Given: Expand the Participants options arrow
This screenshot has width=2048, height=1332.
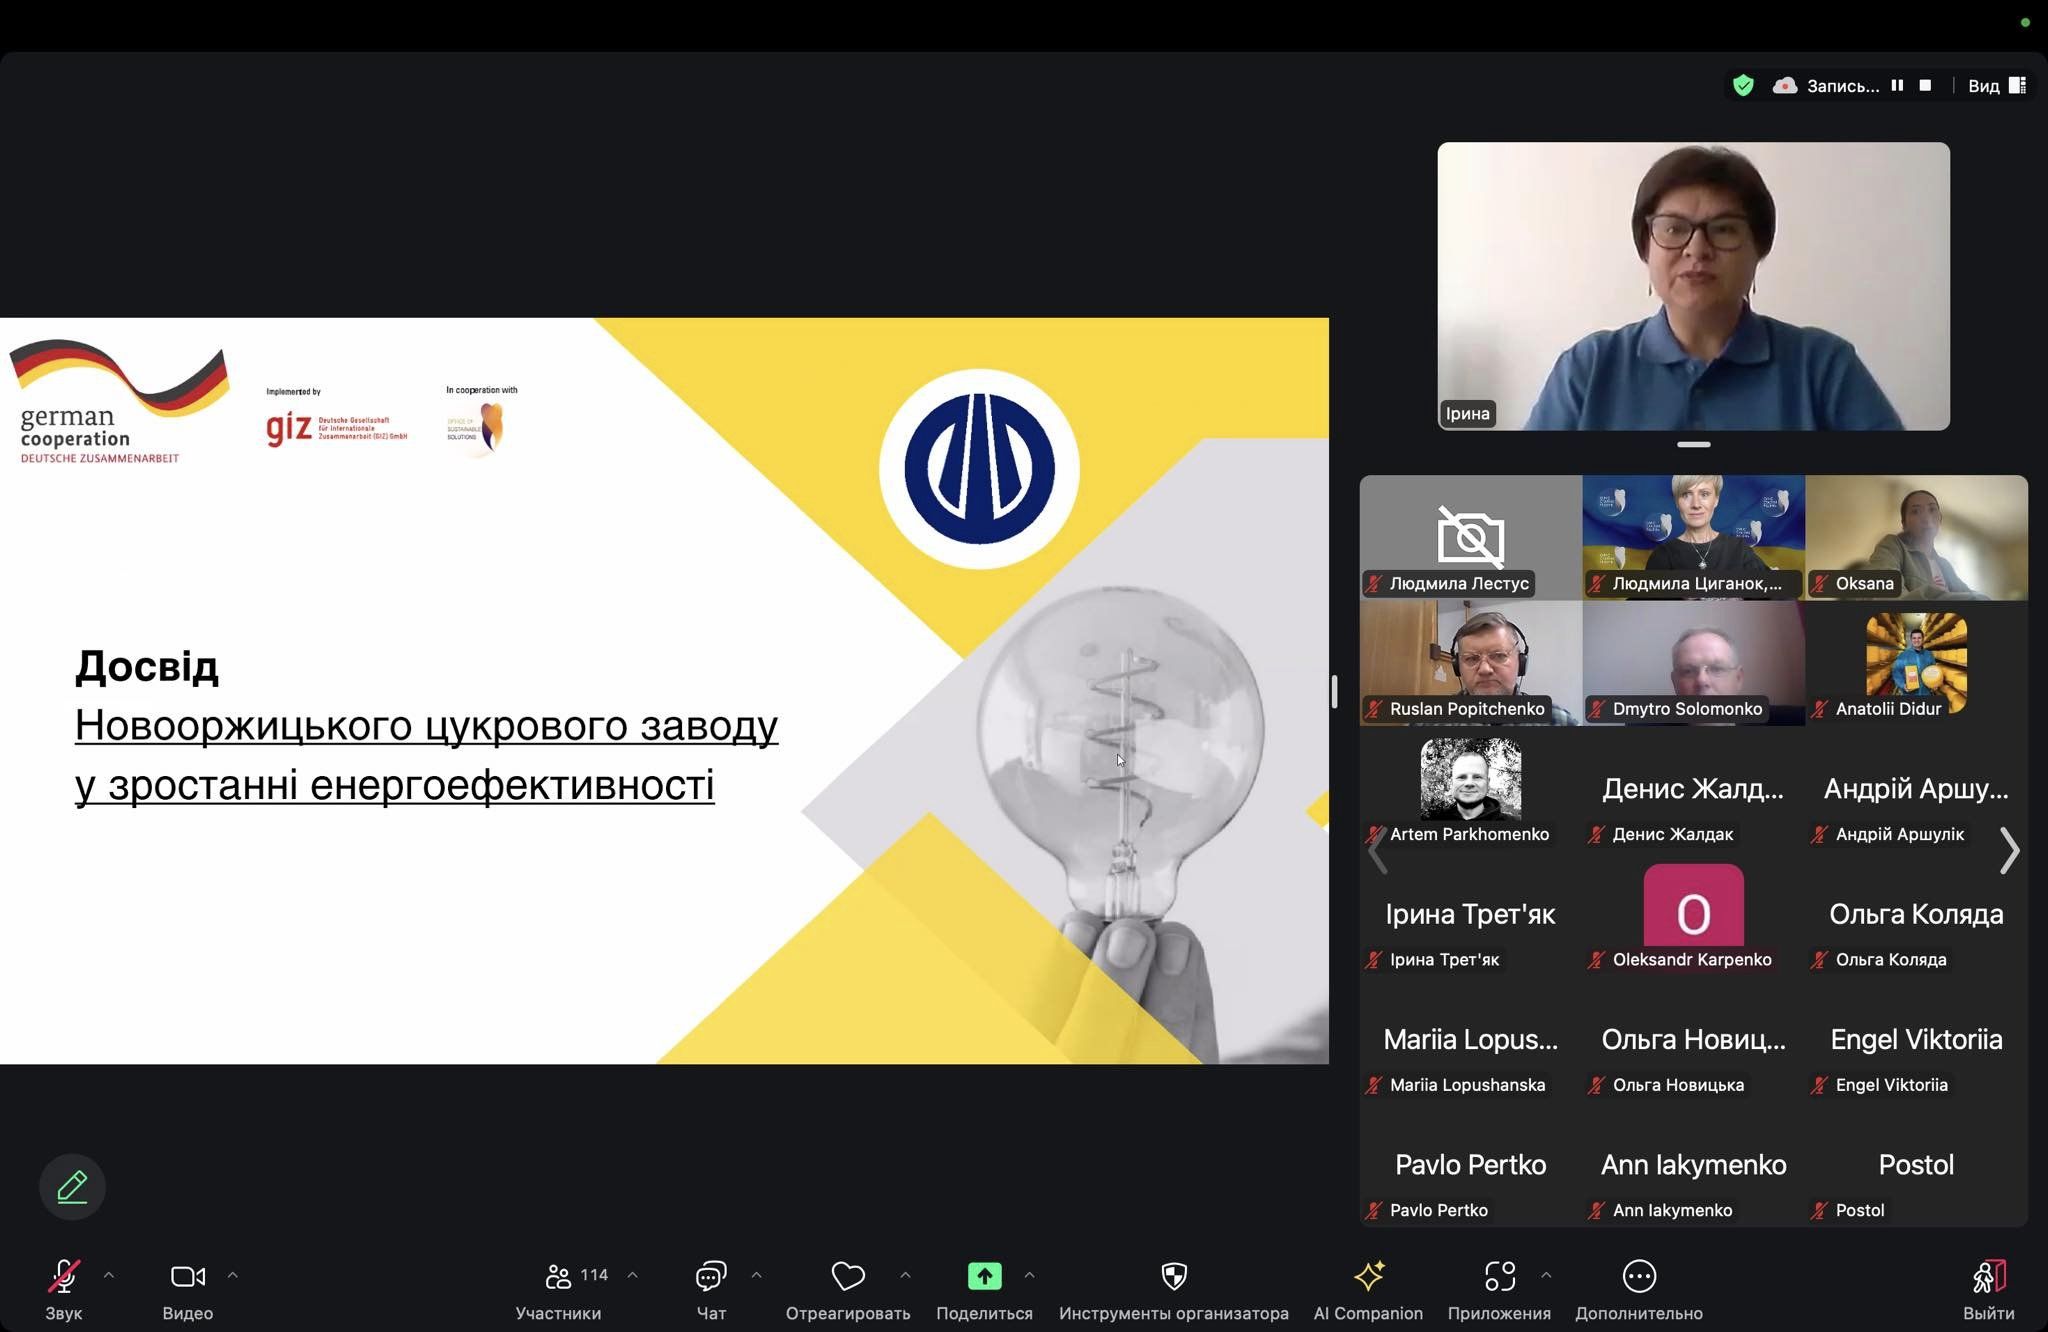Looking at the screenshot, I should [633, 1275].
